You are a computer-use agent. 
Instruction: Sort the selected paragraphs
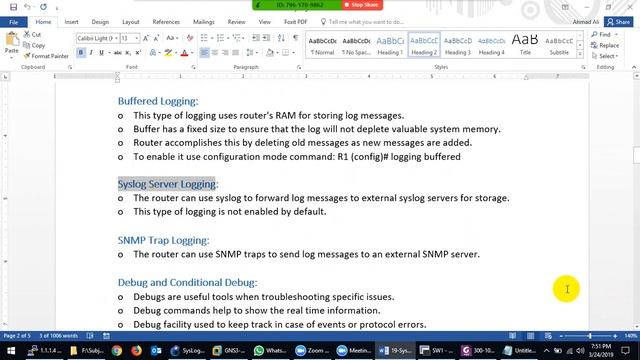pyautogui.click(x=281, y=38)
